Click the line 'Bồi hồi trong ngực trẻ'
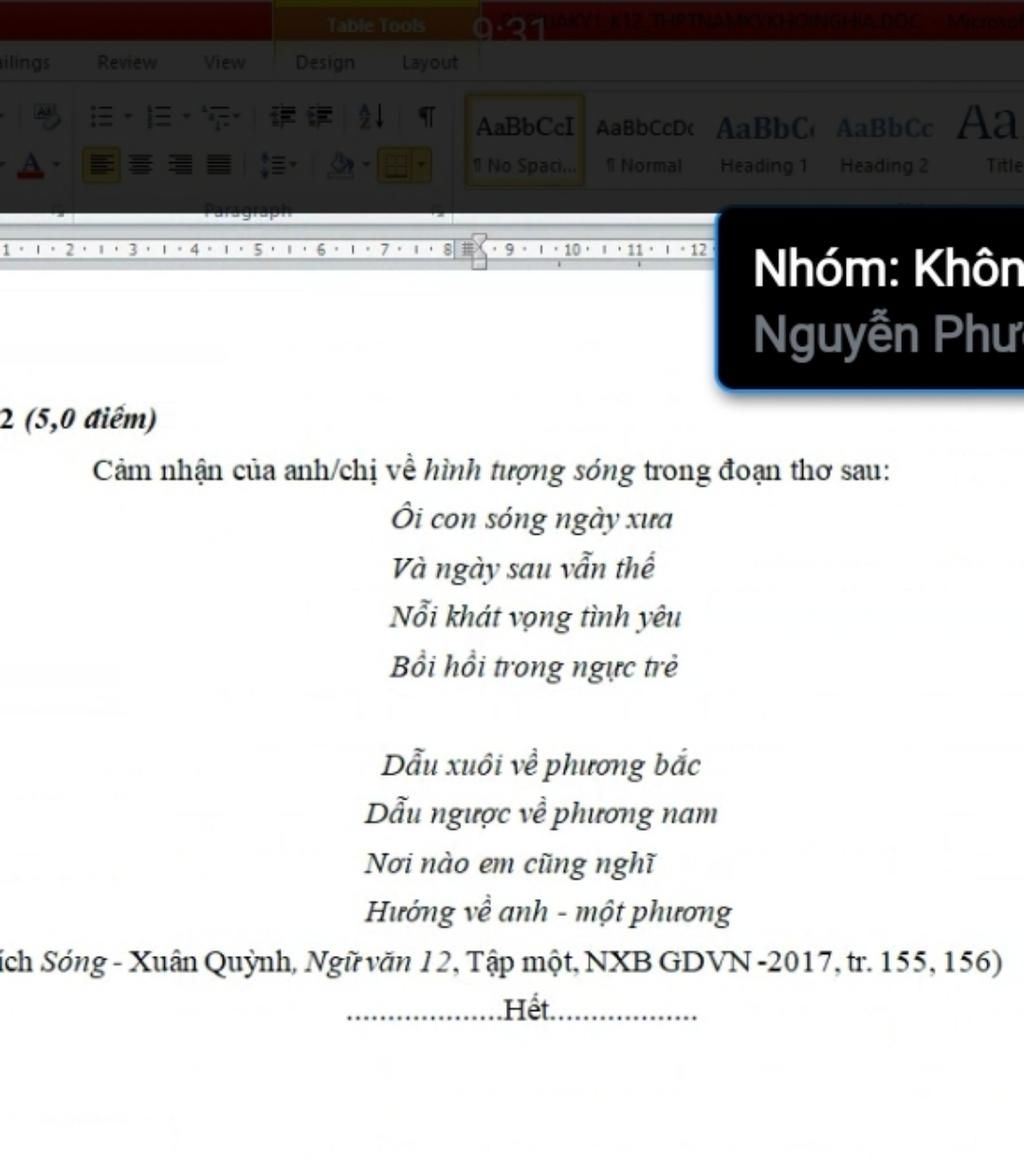The height and width of the screenshot is (1159, 1024). tap(534, 667)
